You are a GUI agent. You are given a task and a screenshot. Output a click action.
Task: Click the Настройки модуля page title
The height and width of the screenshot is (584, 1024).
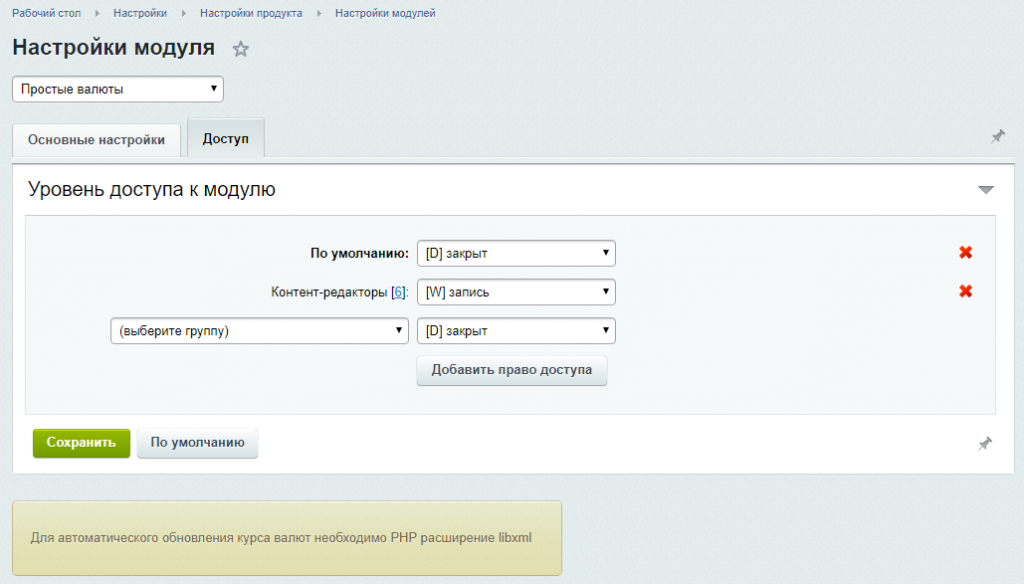(x=114, y=48)
